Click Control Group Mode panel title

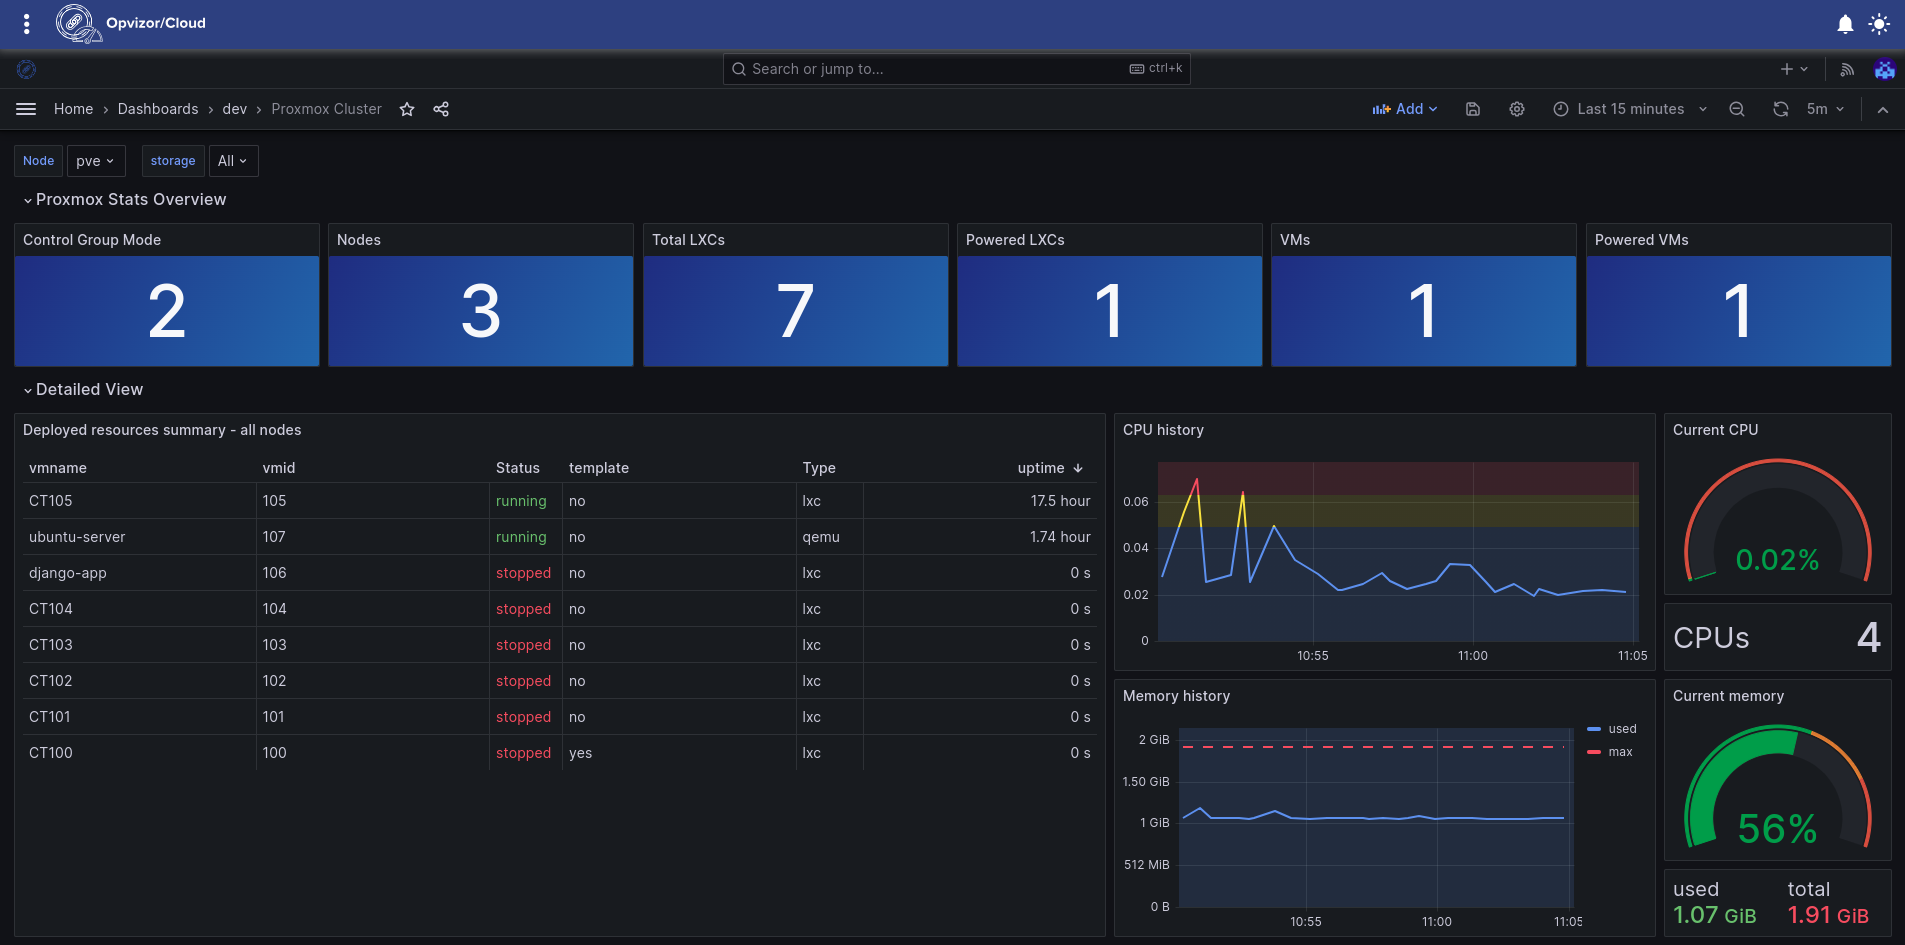pos(92,240)
